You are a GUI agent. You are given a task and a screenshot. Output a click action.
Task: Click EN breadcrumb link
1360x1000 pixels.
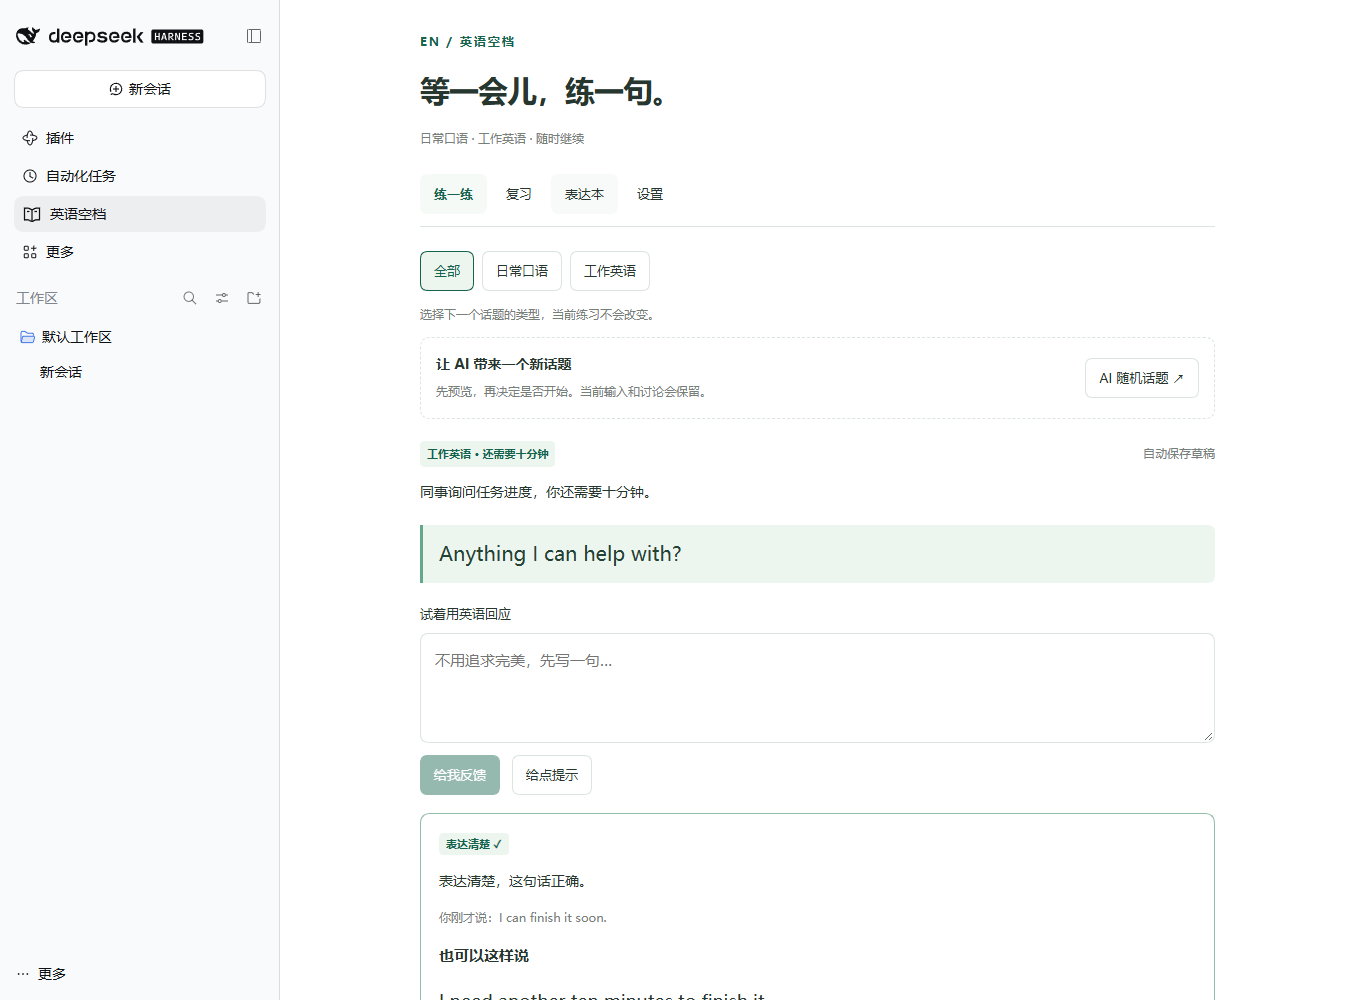pos(430,42)
